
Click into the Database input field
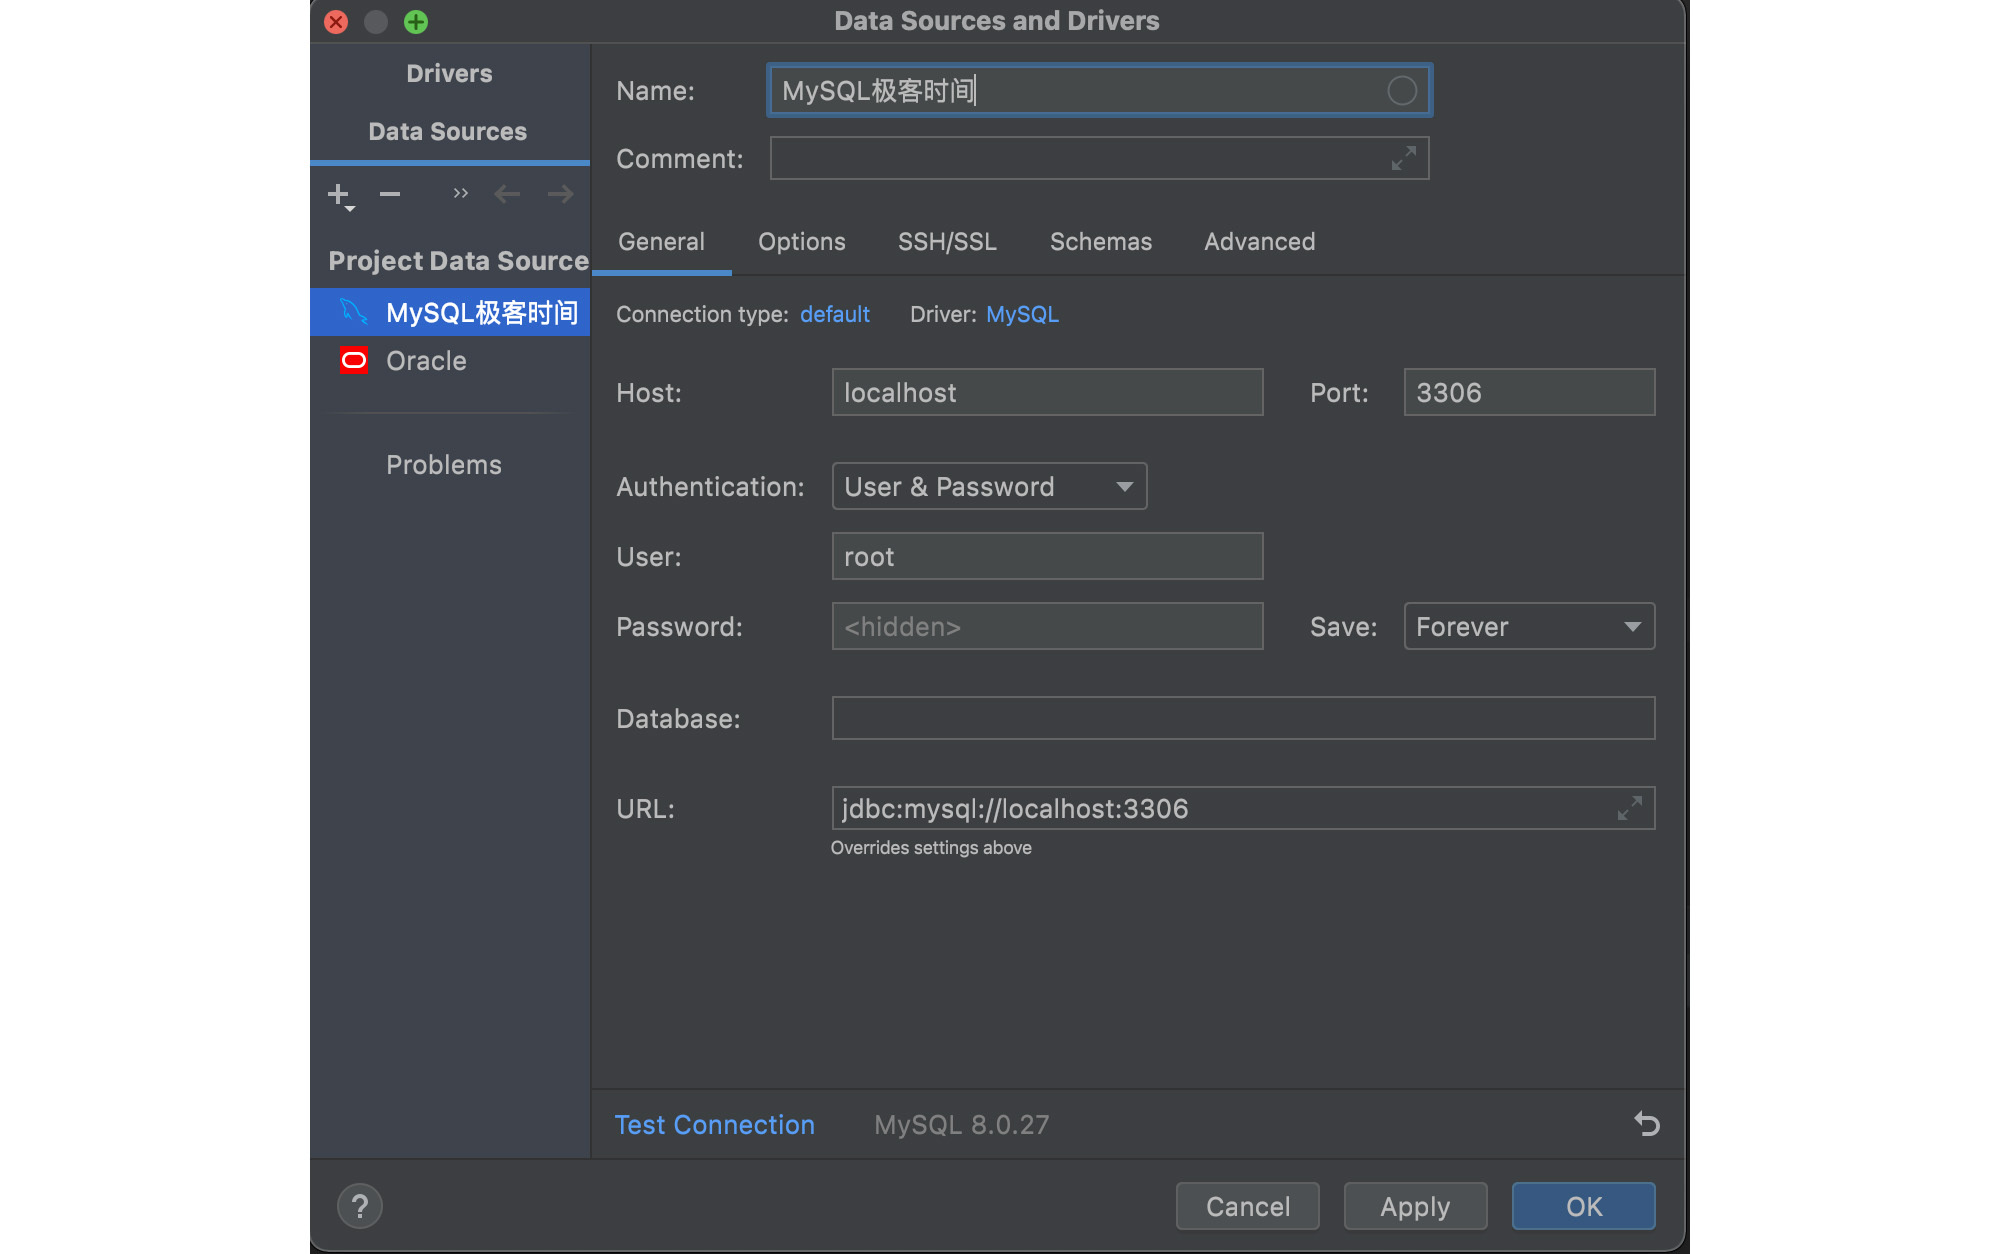pyautogui.click(x=1242, y=719)
